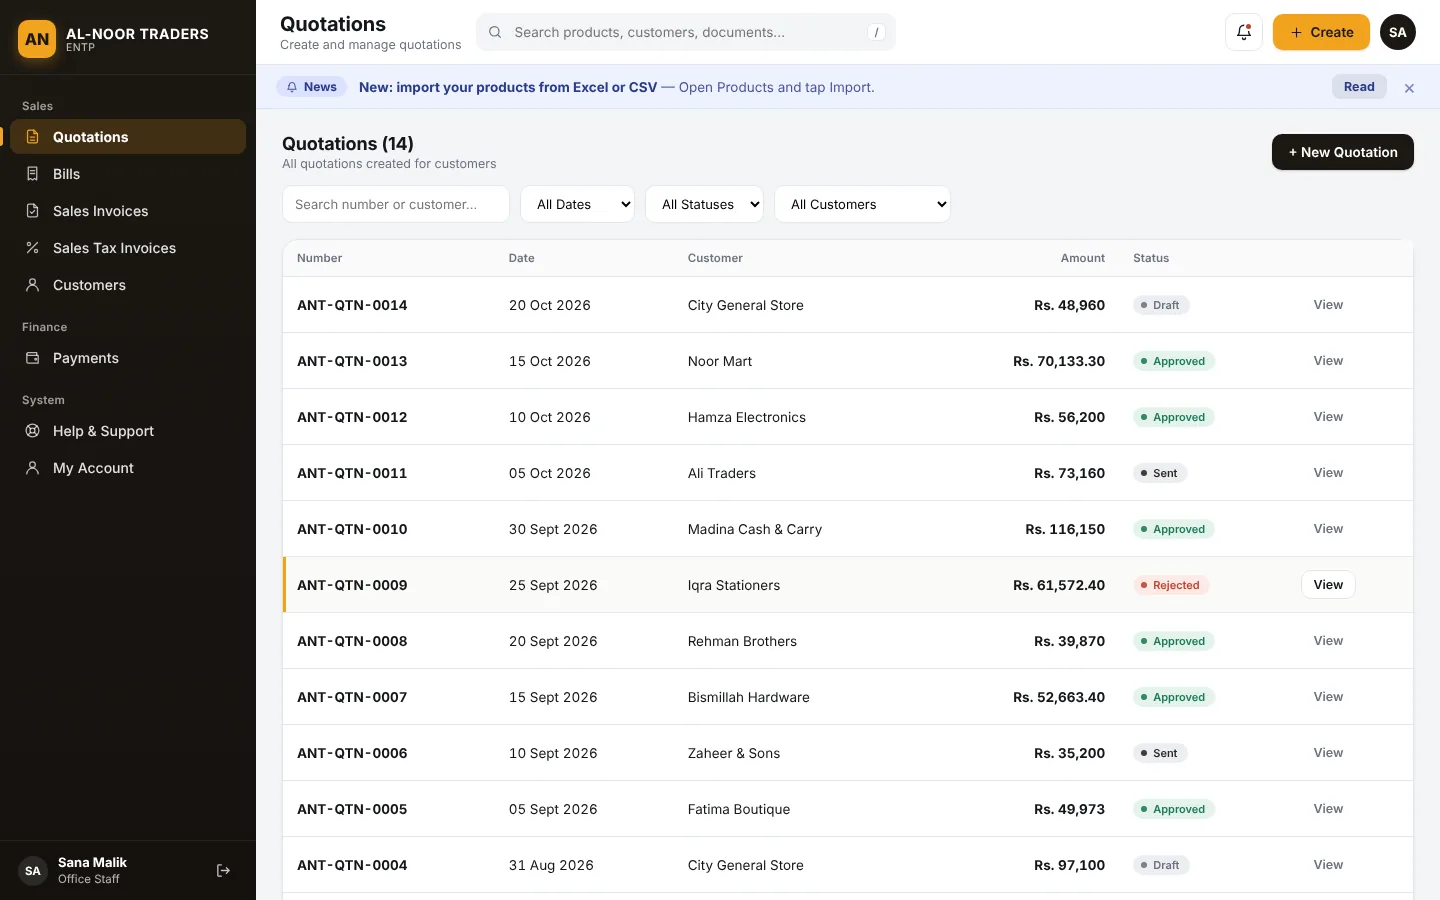Click customer Madina Cash & Carry
Image resolution: width=1440 pixels, height=900 pixels.
(x=755, y=529)
